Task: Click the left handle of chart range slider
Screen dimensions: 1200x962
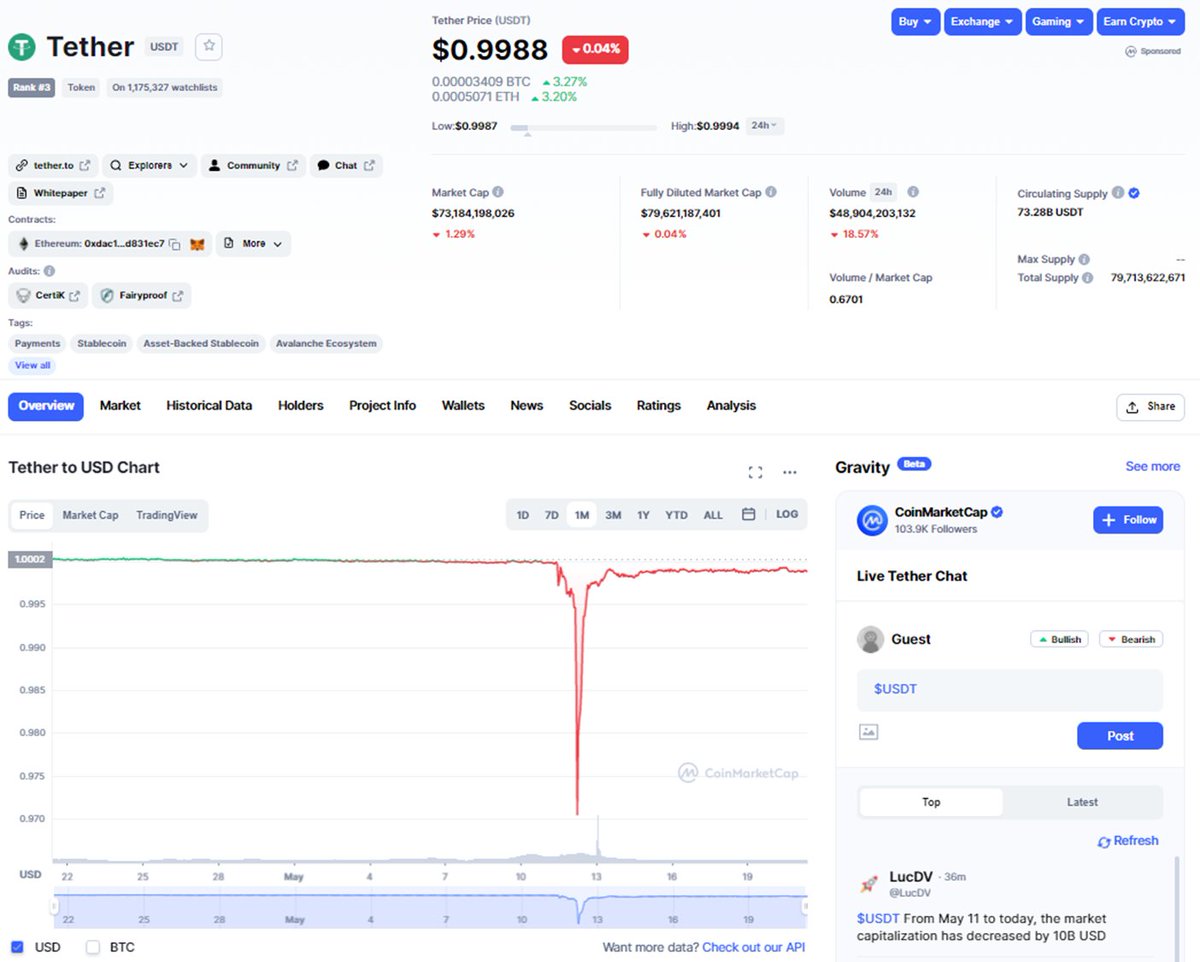Action: [x=56, y=905]
